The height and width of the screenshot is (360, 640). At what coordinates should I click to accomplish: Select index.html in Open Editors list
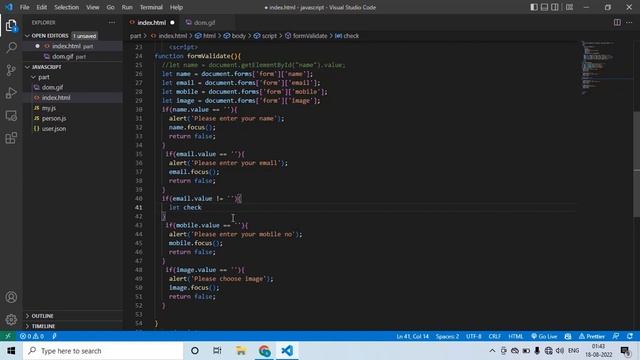click(x=73, y=46)
